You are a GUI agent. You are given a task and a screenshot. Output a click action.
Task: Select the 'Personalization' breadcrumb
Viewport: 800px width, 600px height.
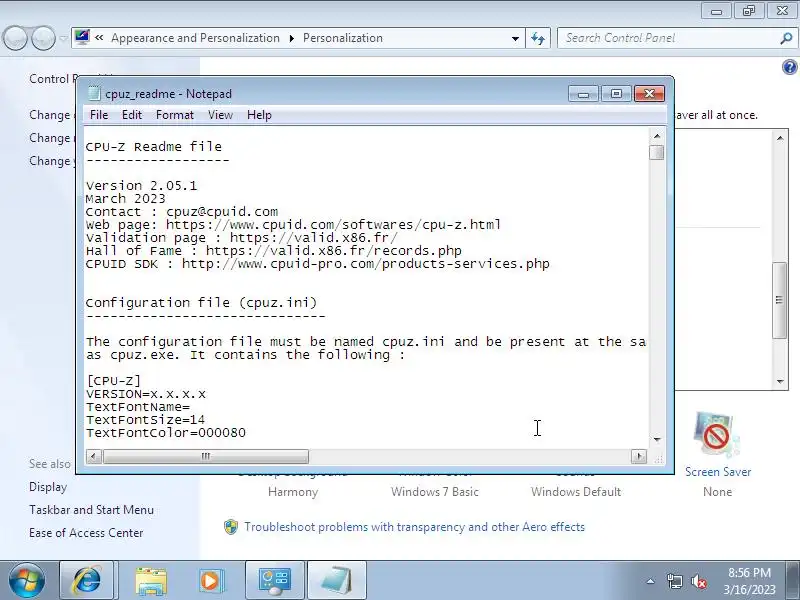[343, 38]
